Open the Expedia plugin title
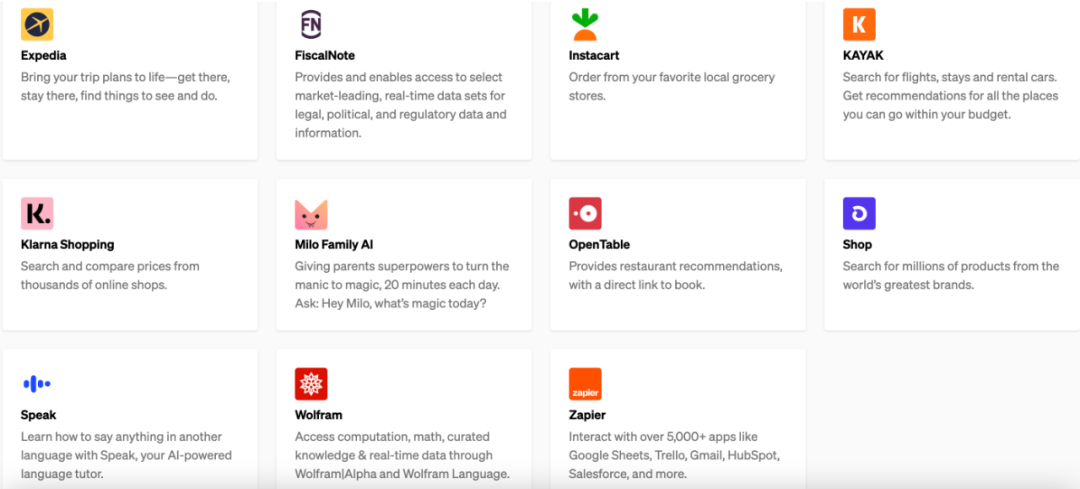The height and width of the screenshot is (489, 1080). pyautogui.click(x=43, y=56)
